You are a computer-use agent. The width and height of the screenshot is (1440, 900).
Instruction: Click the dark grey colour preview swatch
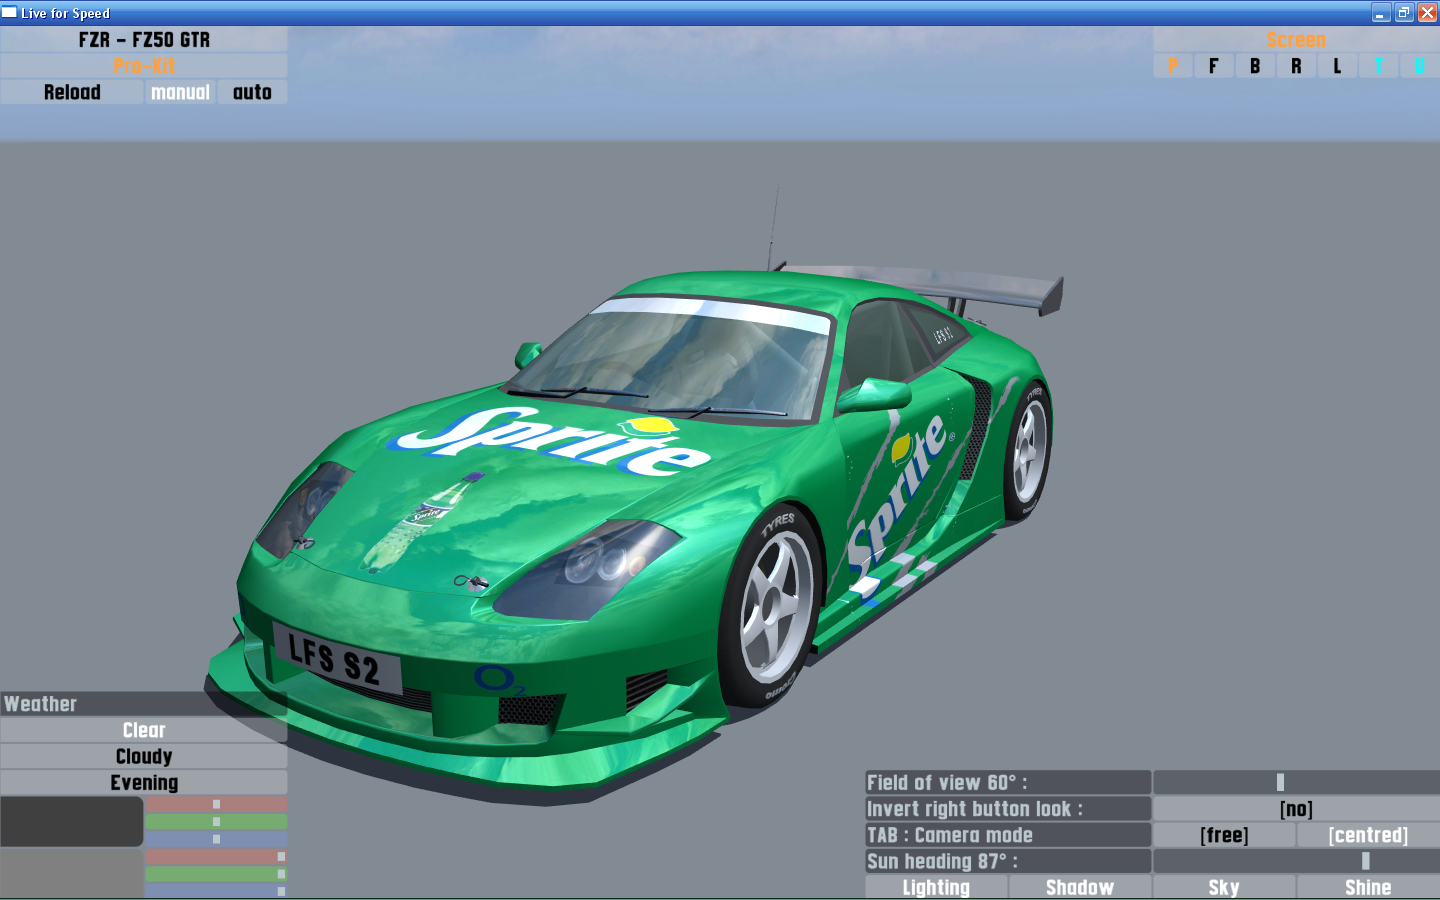click(72, 821)
